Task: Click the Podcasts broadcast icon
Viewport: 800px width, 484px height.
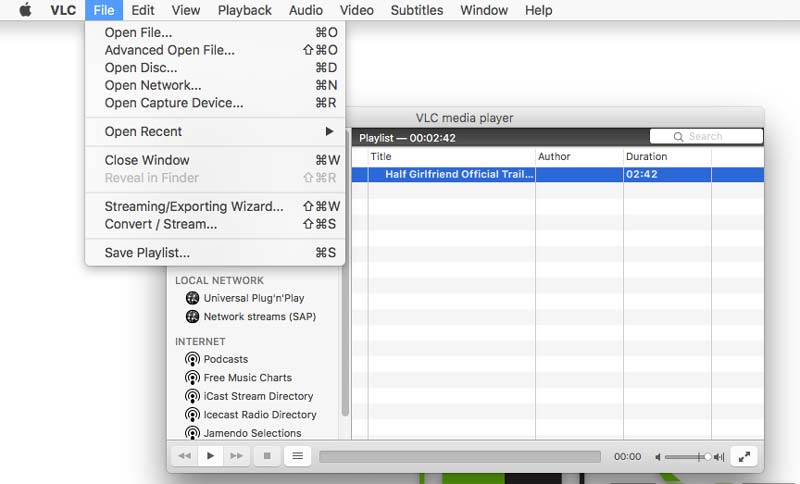Action: pos(192,360)
